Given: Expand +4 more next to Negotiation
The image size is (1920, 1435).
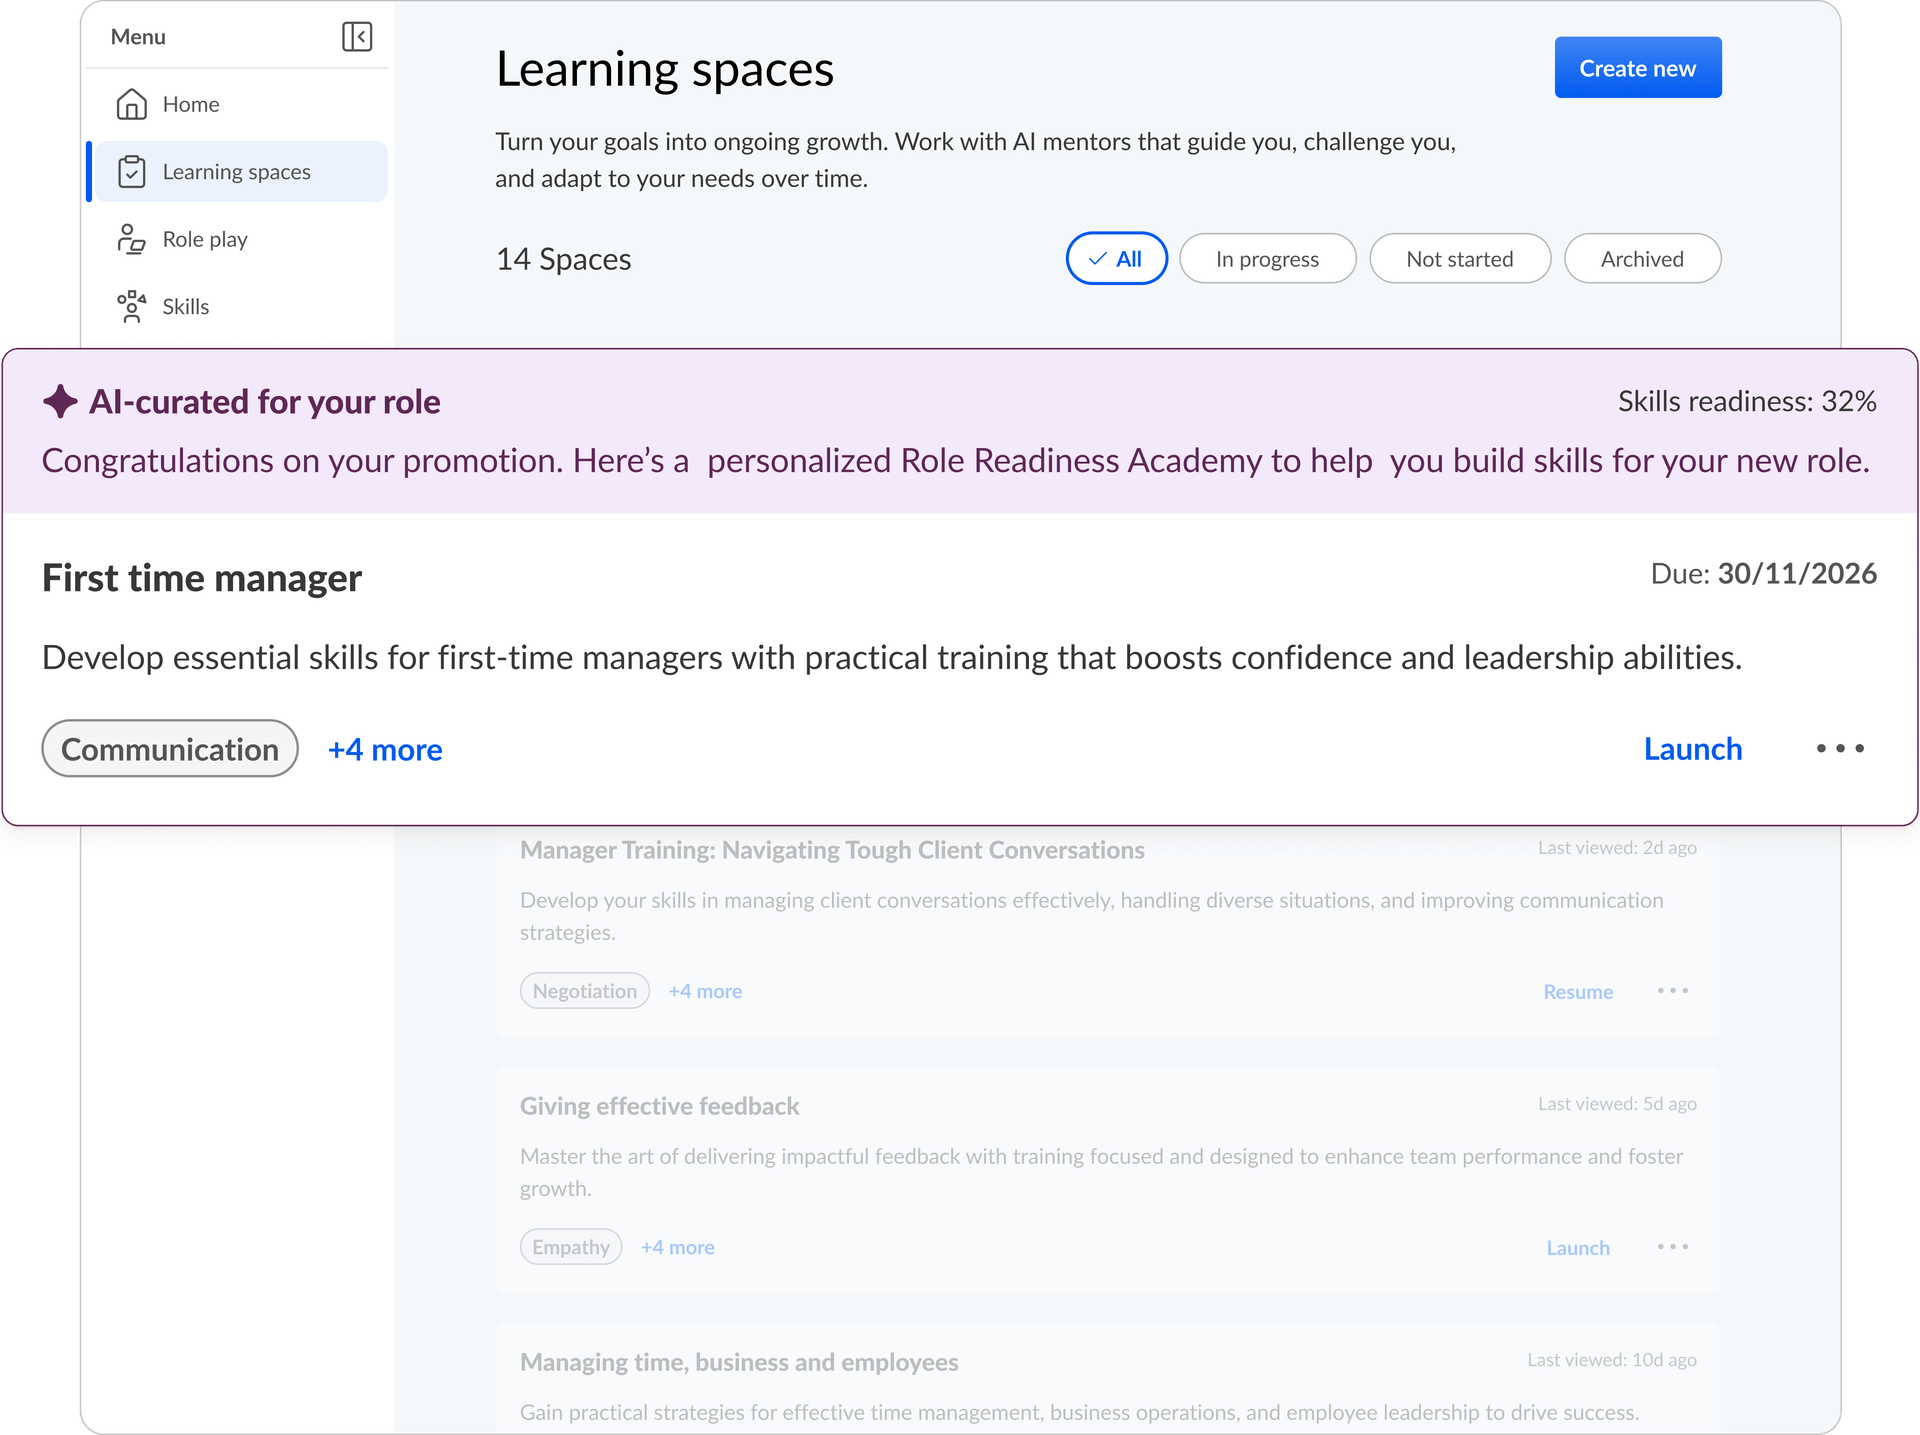Looking at the screenshot, I should [705, 990].
